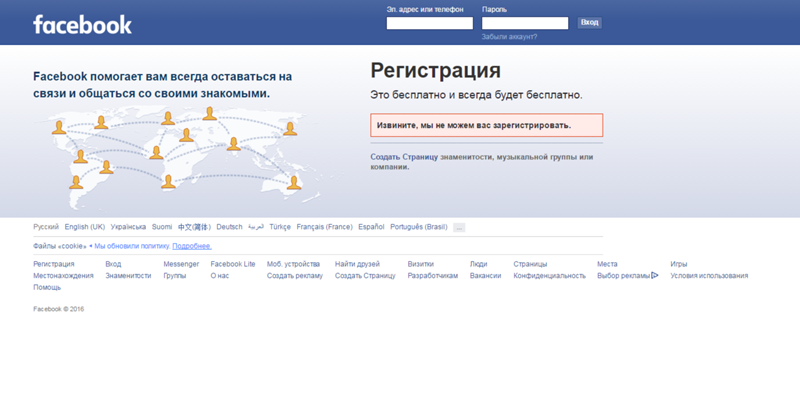Open the Messenger footer link

[181, 264]
